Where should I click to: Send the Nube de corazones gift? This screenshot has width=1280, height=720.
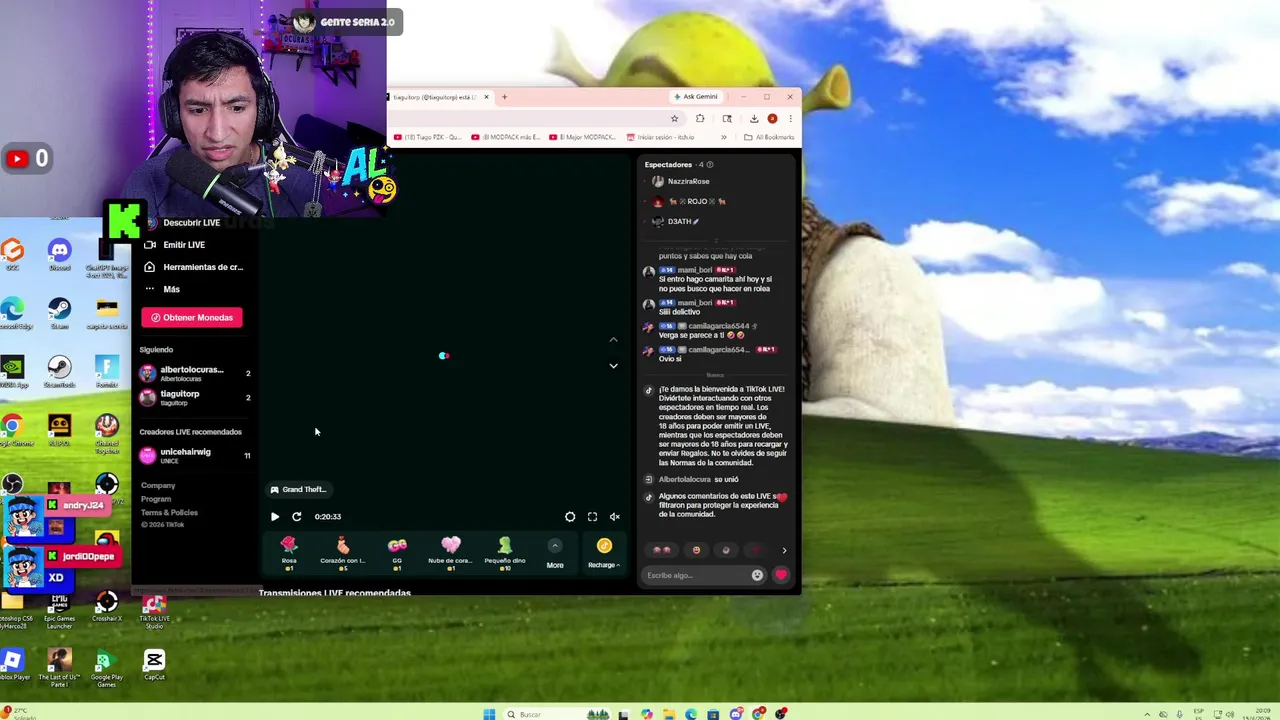(450, 552)
